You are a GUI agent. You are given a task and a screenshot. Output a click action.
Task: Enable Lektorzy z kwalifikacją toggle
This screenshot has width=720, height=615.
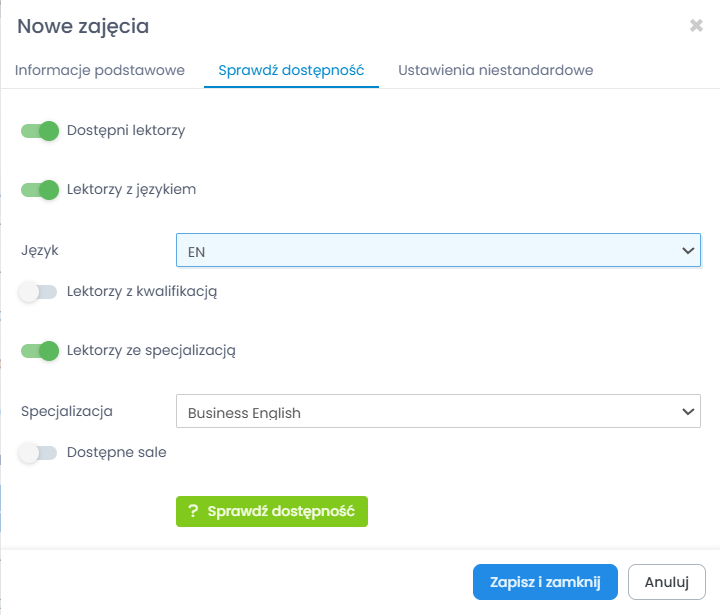[38, 292]
